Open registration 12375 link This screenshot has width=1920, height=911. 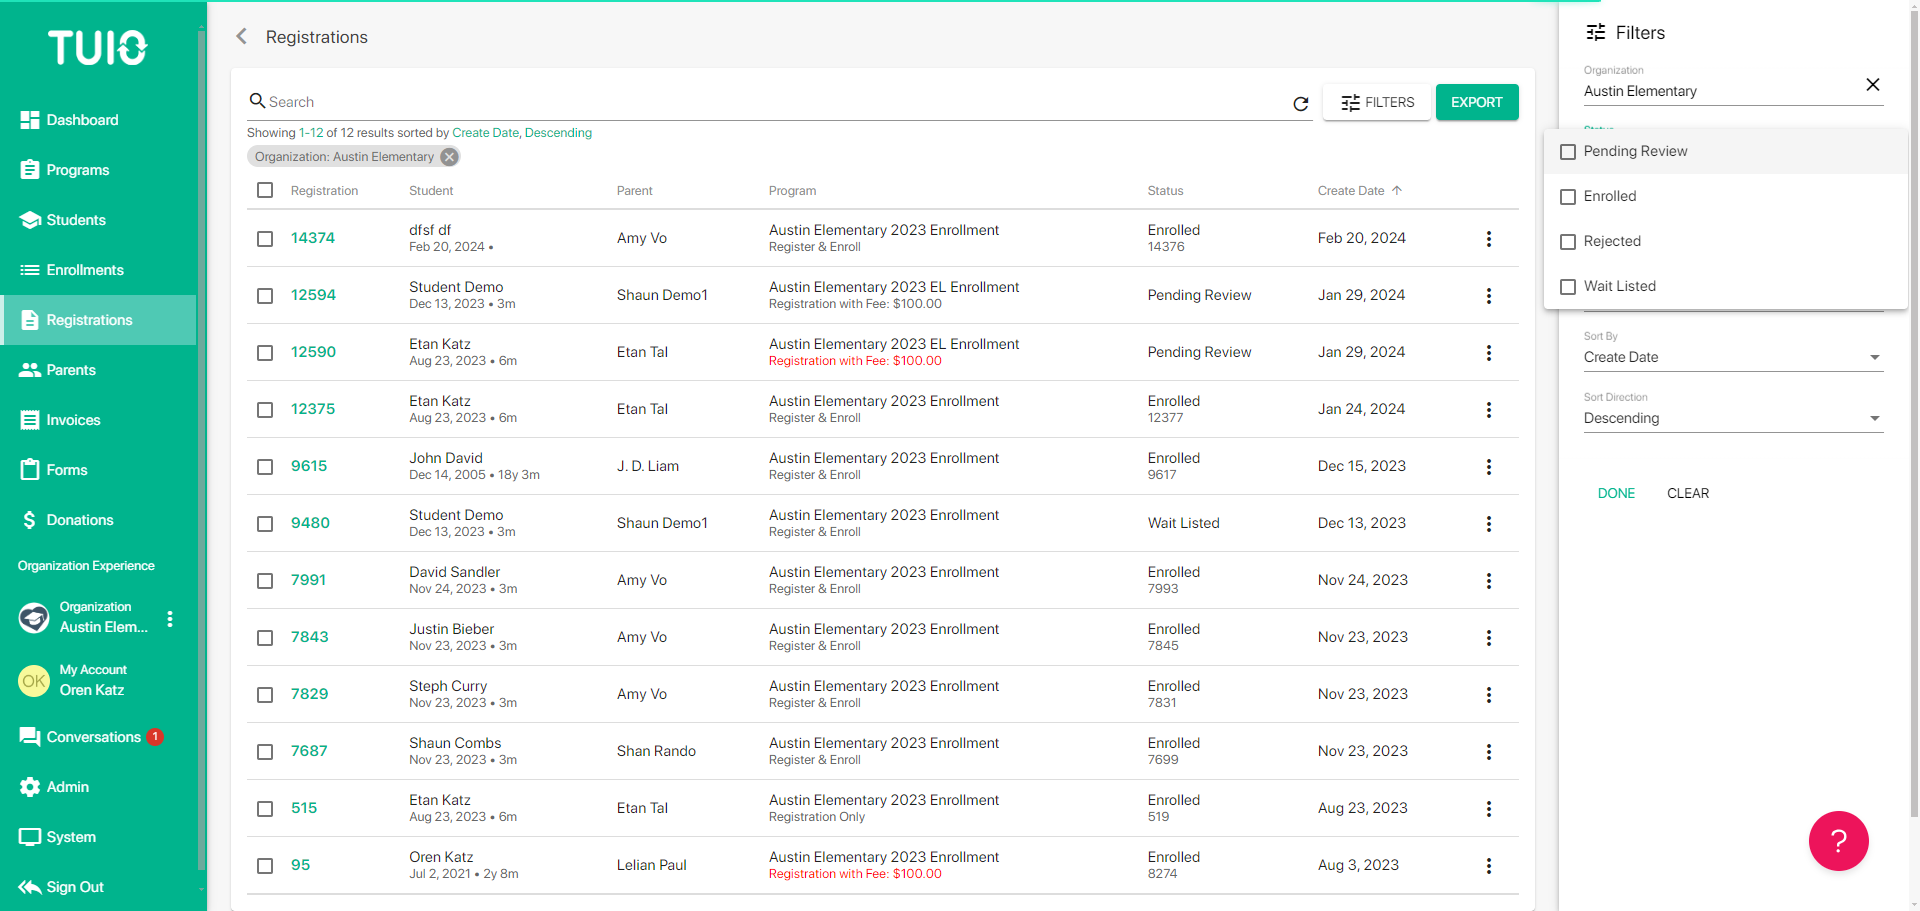click(313, 409)
